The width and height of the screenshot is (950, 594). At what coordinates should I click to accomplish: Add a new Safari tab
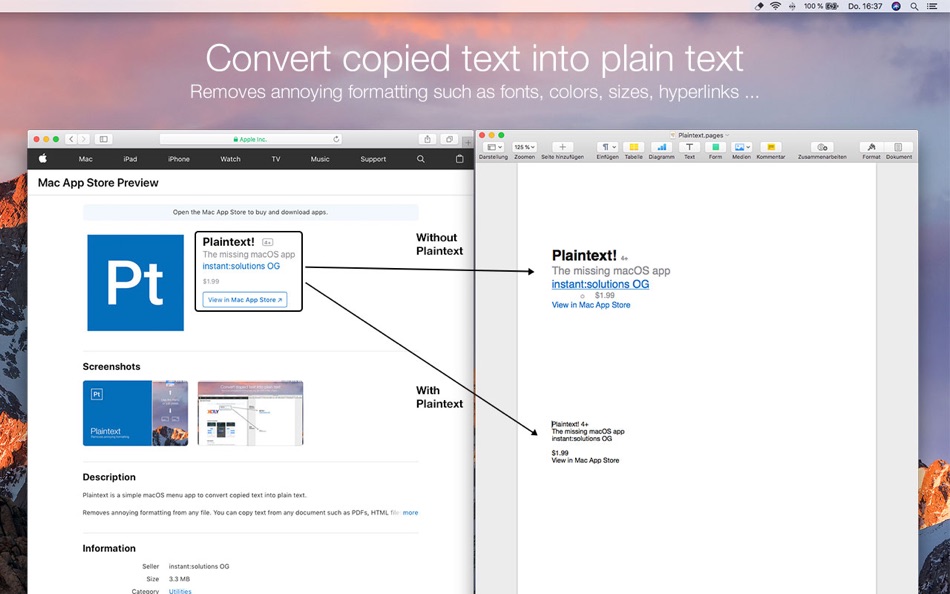pos(467,142)
